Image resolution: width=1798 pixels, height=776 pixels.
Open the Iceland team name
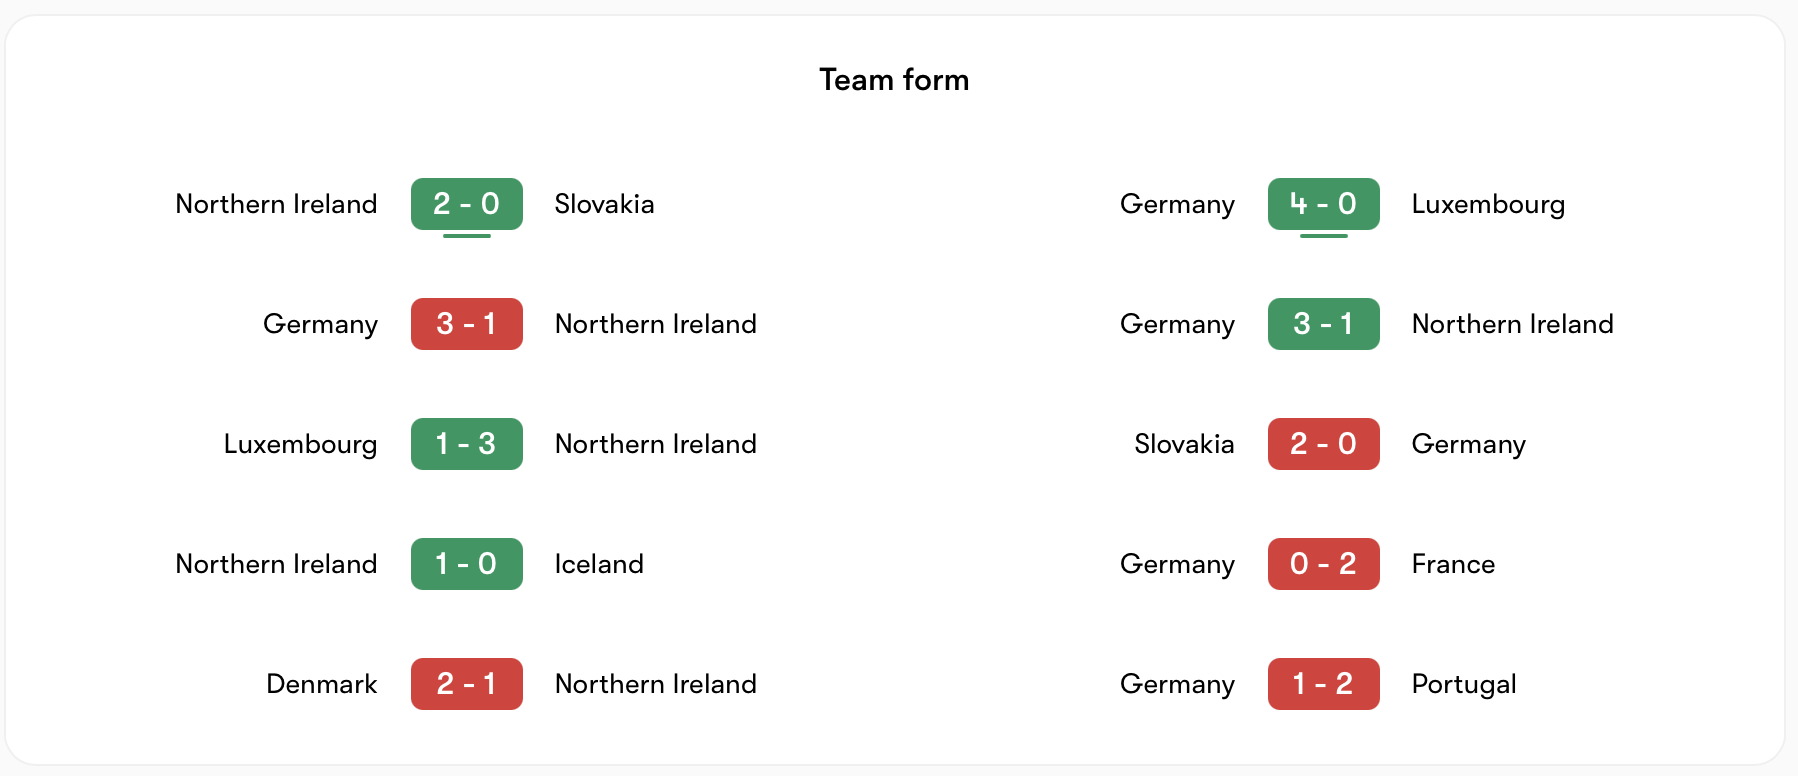[599, 564]
